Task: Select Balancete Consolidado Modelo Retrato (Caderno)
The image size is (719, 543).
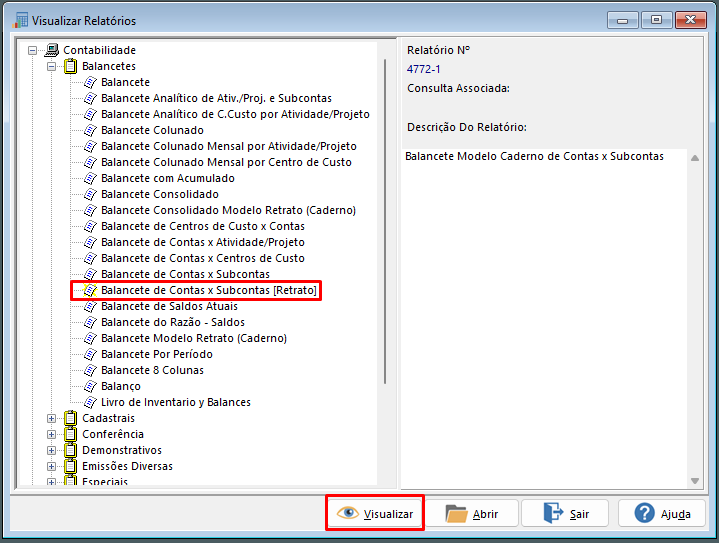Action: [228, 211]
